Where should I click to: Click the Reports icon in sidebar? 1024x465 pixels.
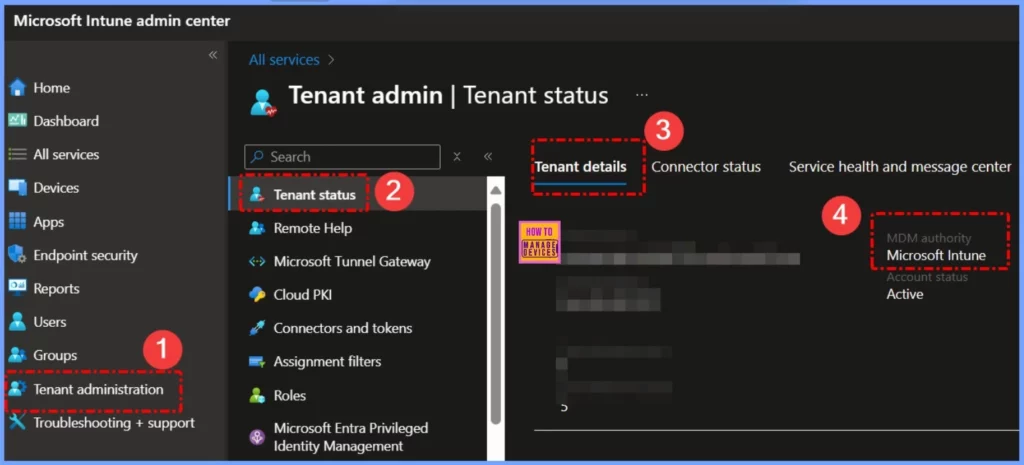point(18,288)
